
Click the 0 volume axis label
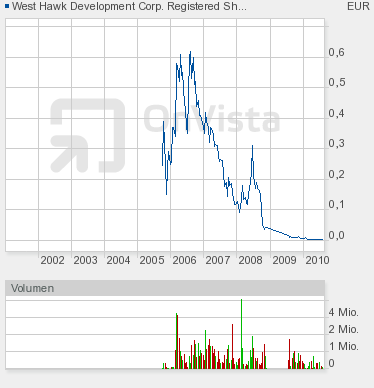[331, 363]
